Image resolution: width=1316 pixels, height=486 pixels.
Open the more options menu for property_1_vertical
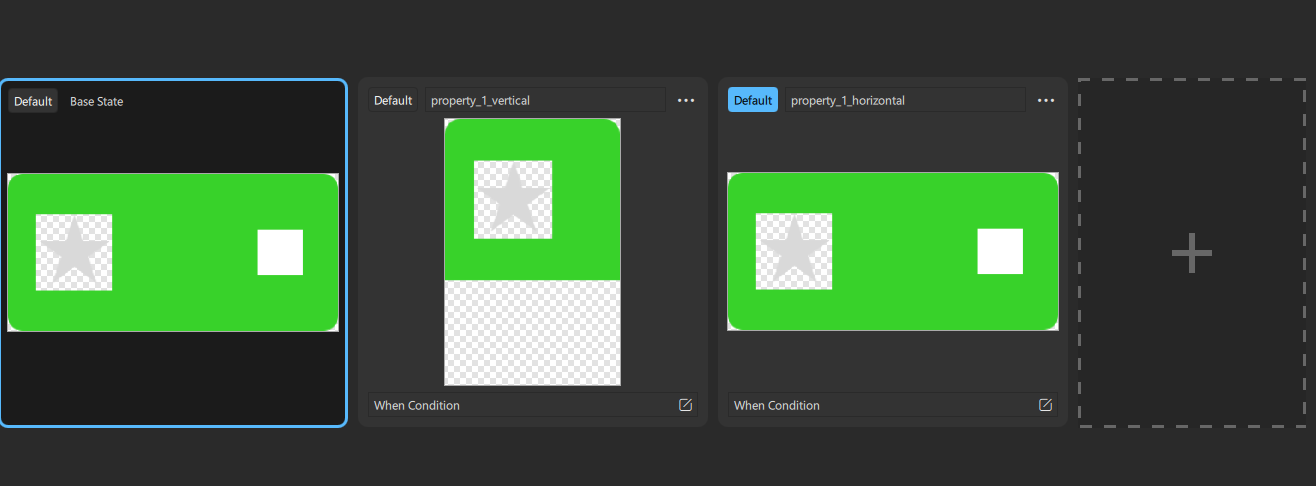point(685,100)
